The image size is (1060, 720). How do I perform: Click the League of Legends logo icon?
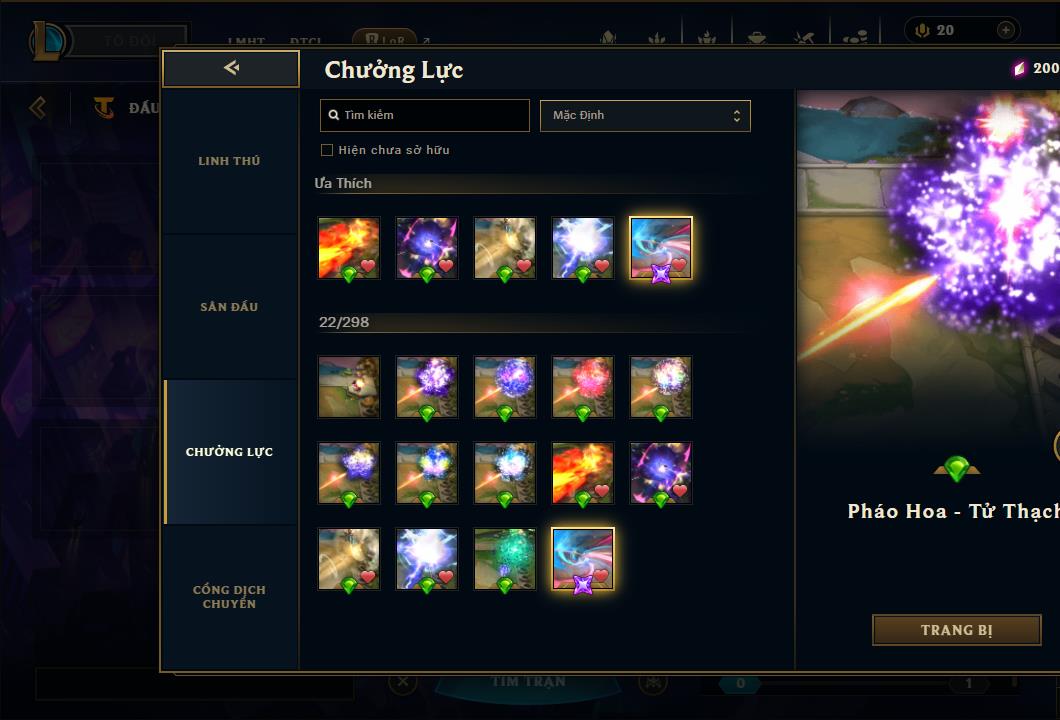47,41
